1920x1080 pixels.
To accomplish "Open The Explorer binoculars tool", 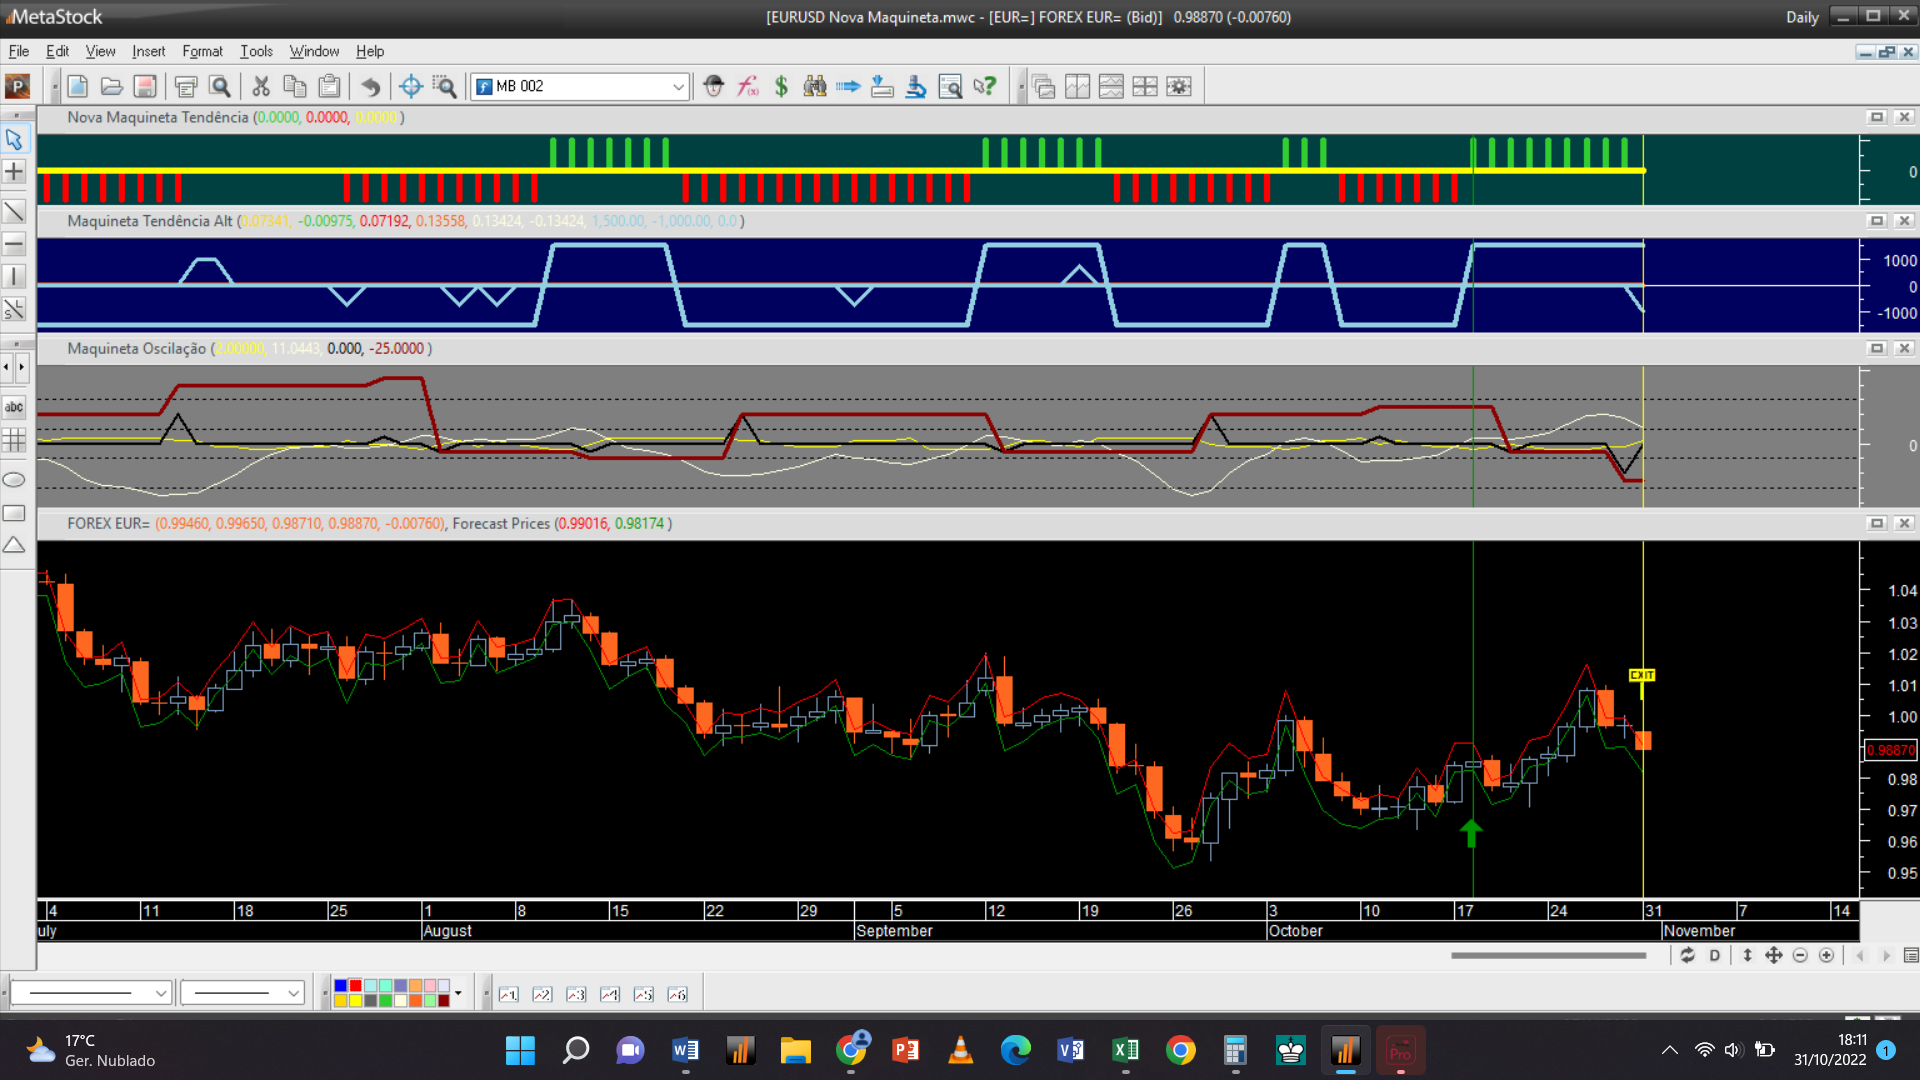I will (x=815, y=87).
